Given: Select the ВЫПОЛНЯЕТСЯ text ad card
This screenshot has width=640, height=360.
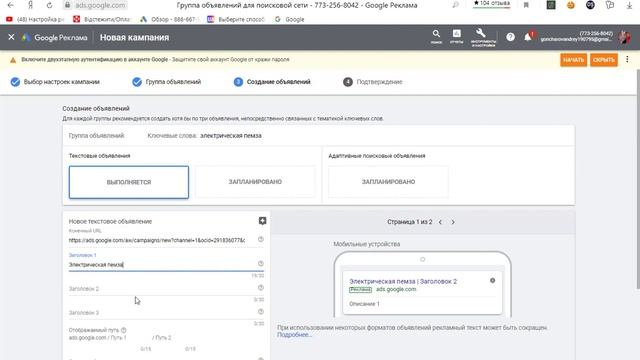Looking at the screenshot, I should tap(129, 182).
